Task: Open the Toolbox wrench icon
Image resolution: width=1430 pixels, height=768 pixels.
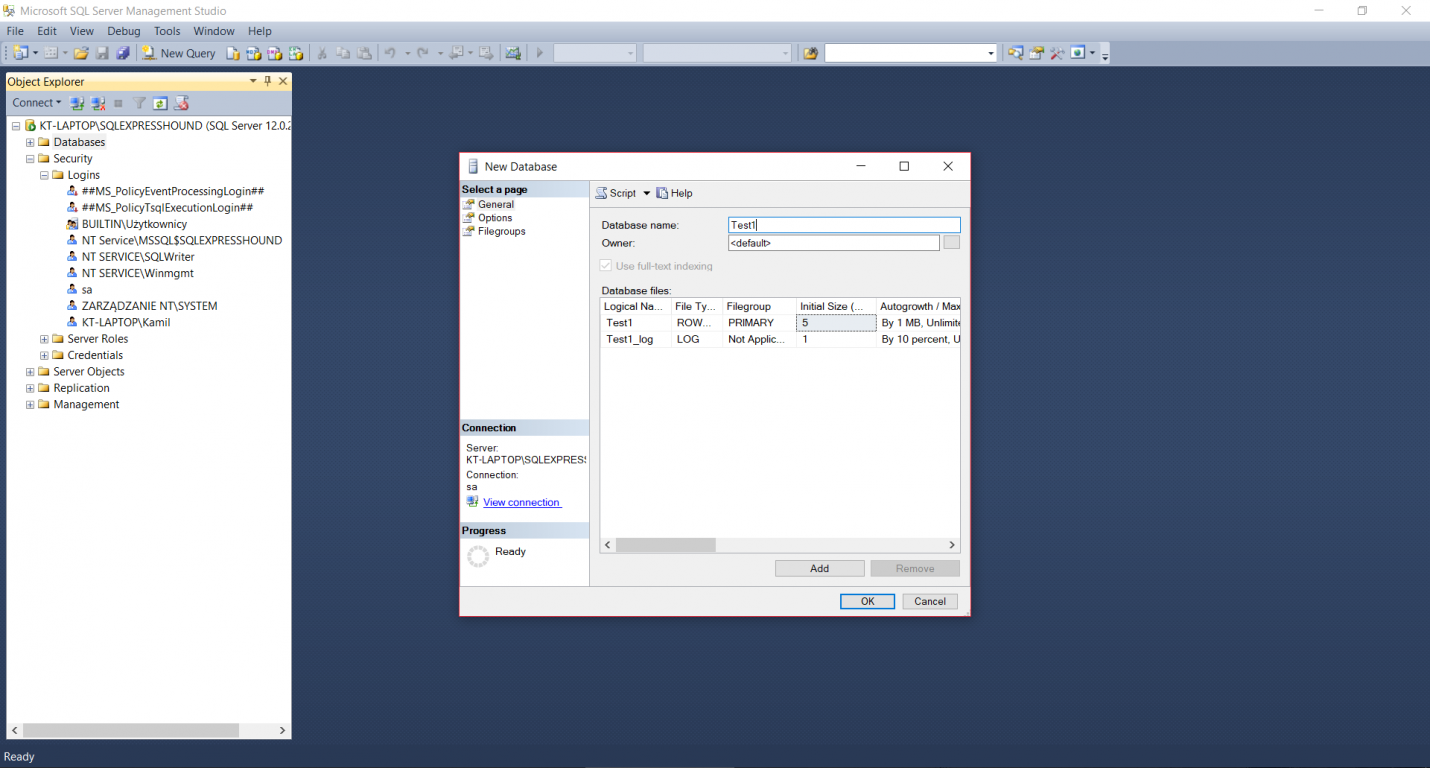Action: (1057, 52)
